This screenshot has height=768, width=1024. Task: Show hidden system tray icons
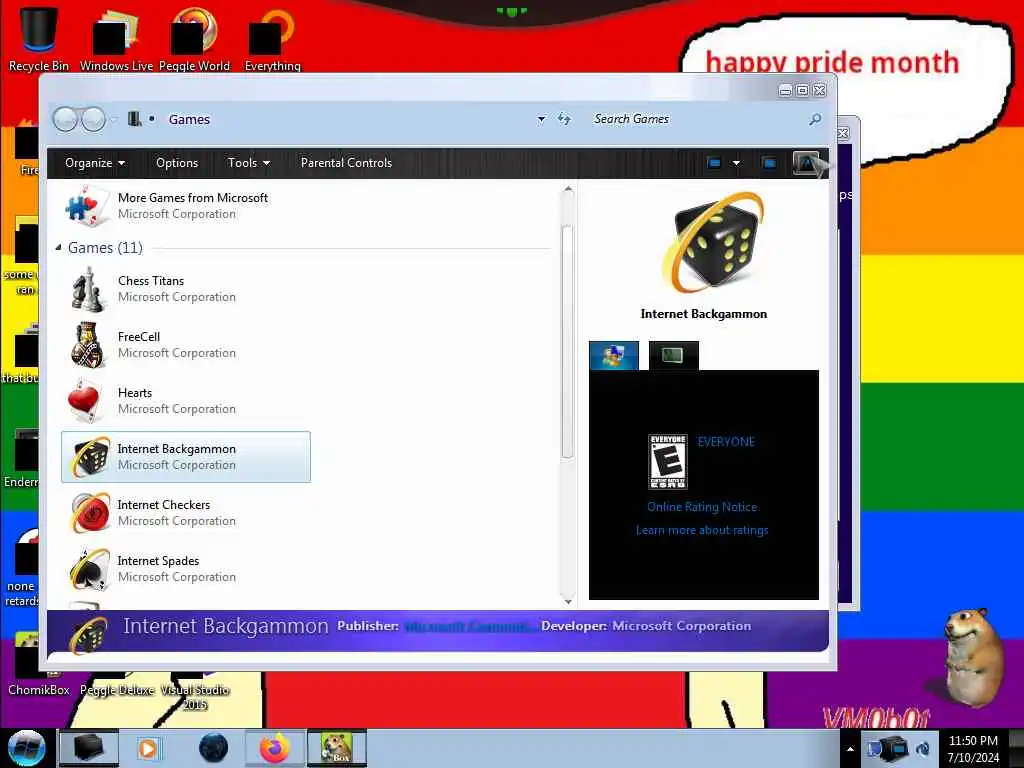850,749
